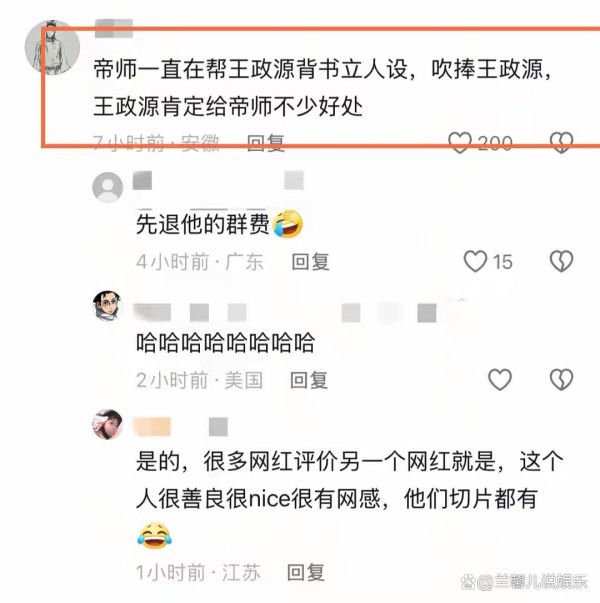Open blurred username above 先退他的群费

click(x=218, y=181)
